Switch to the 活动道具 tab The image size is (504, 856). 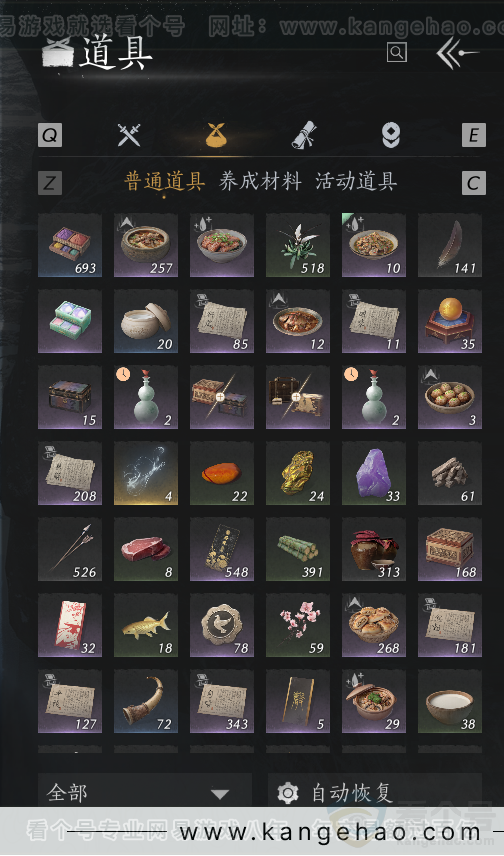pyautogui.click(x=356, y=181)
